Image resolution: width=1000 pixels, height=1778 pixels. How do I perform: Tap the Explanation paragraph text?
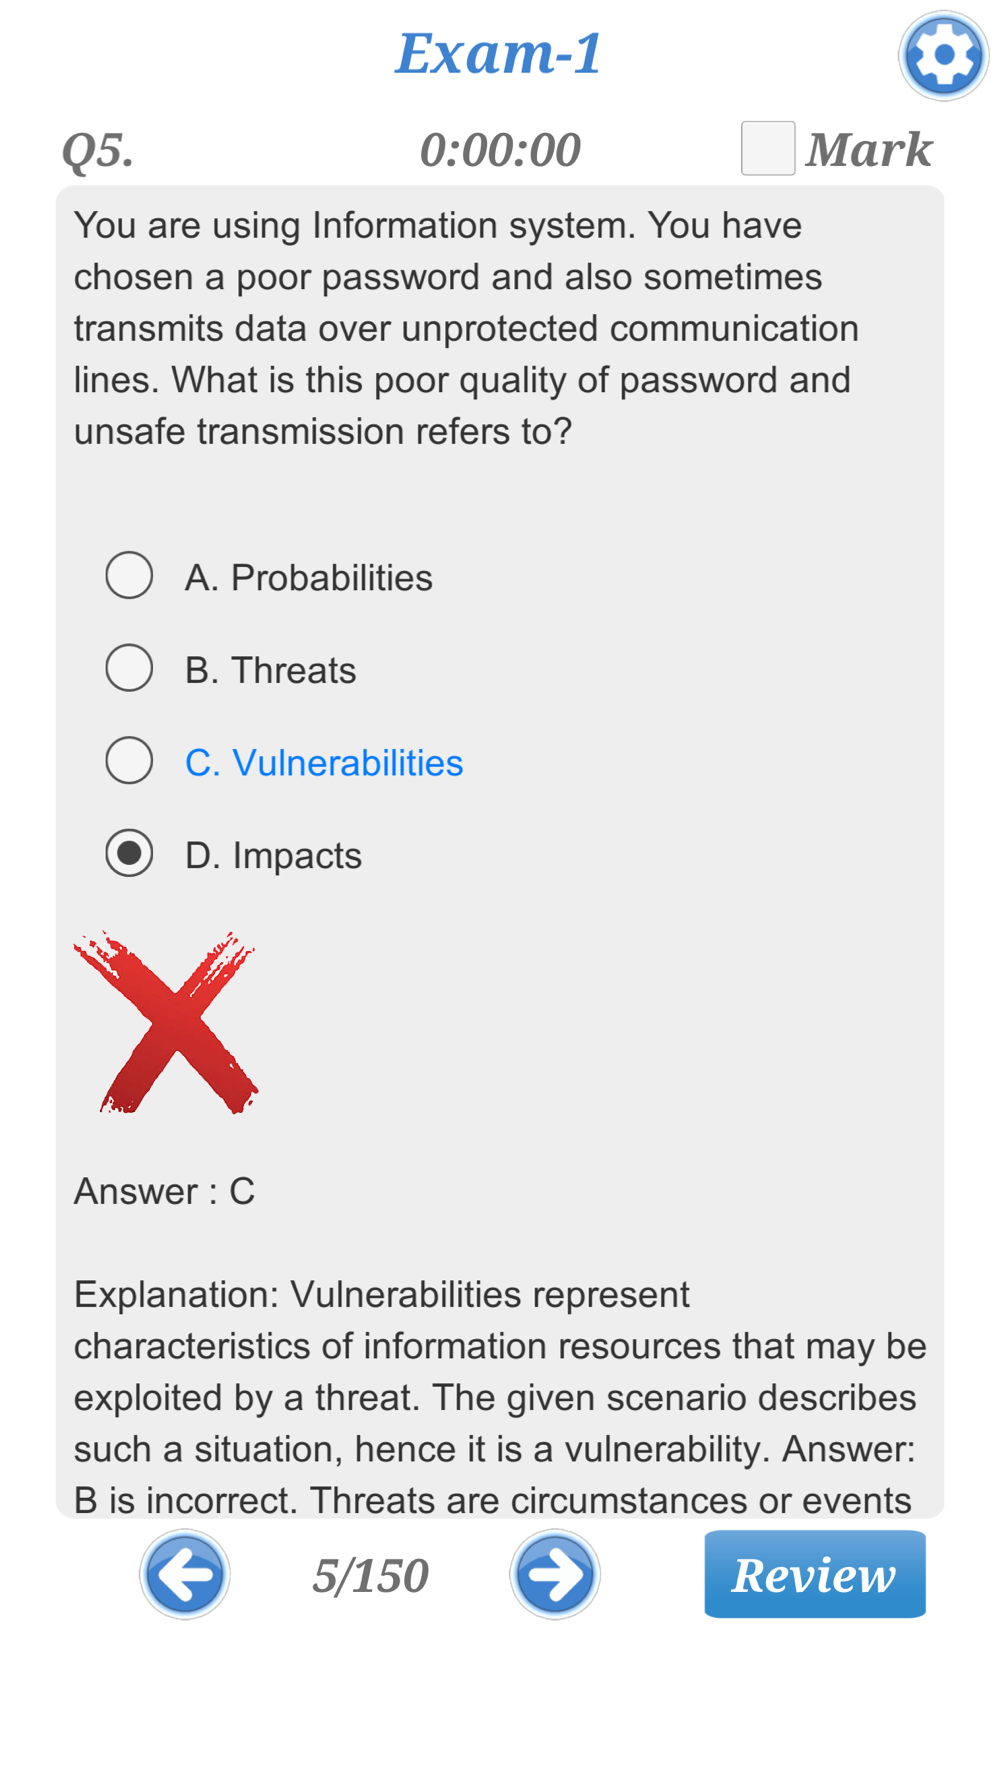pyautogui.click(x=500, y=1397)
